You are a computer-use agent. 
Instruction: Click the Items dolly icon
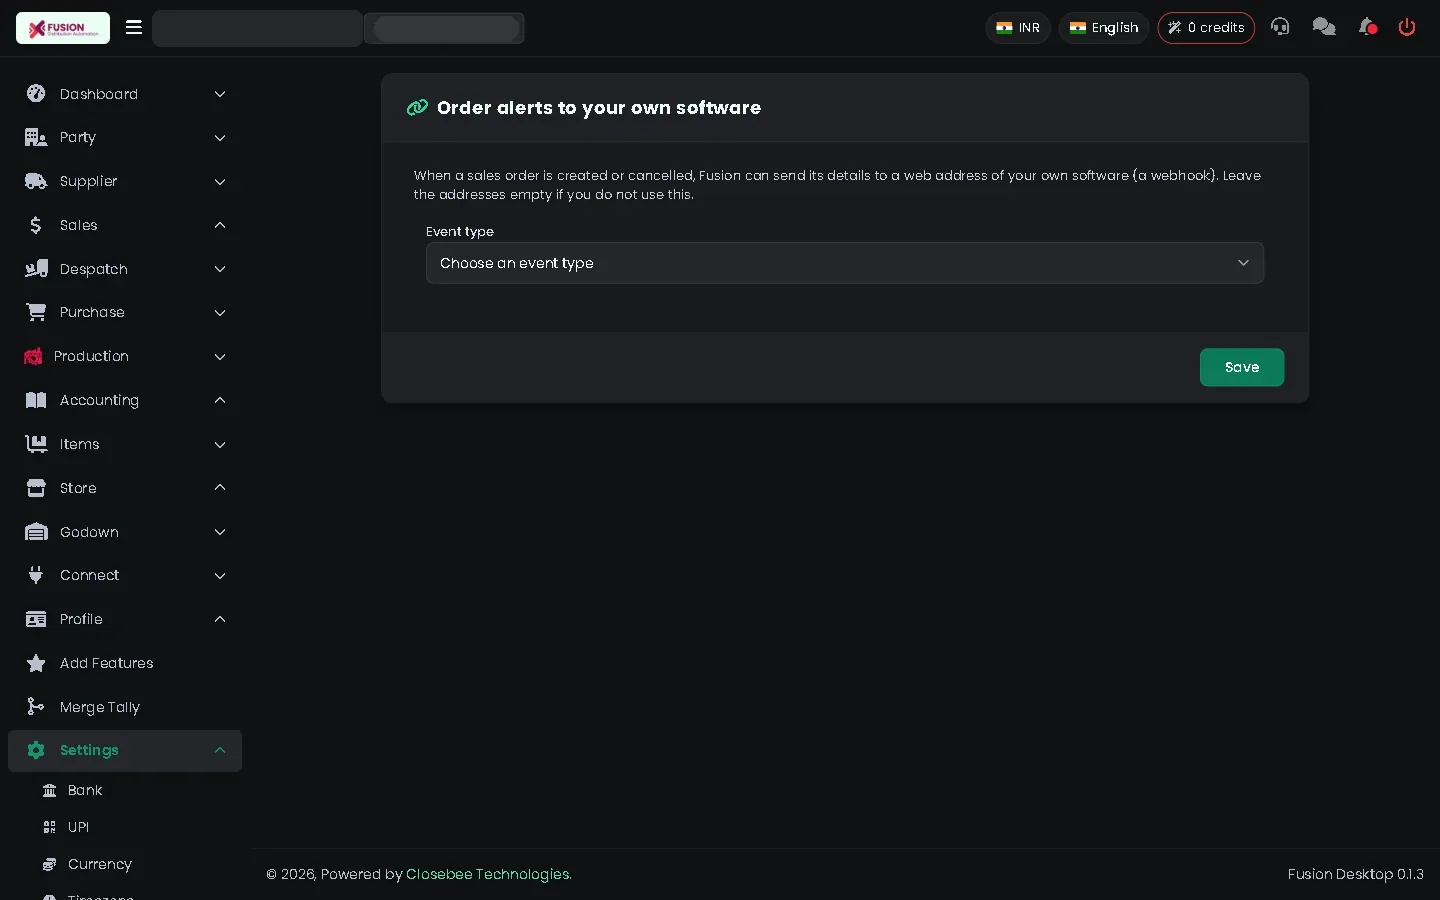36,444
